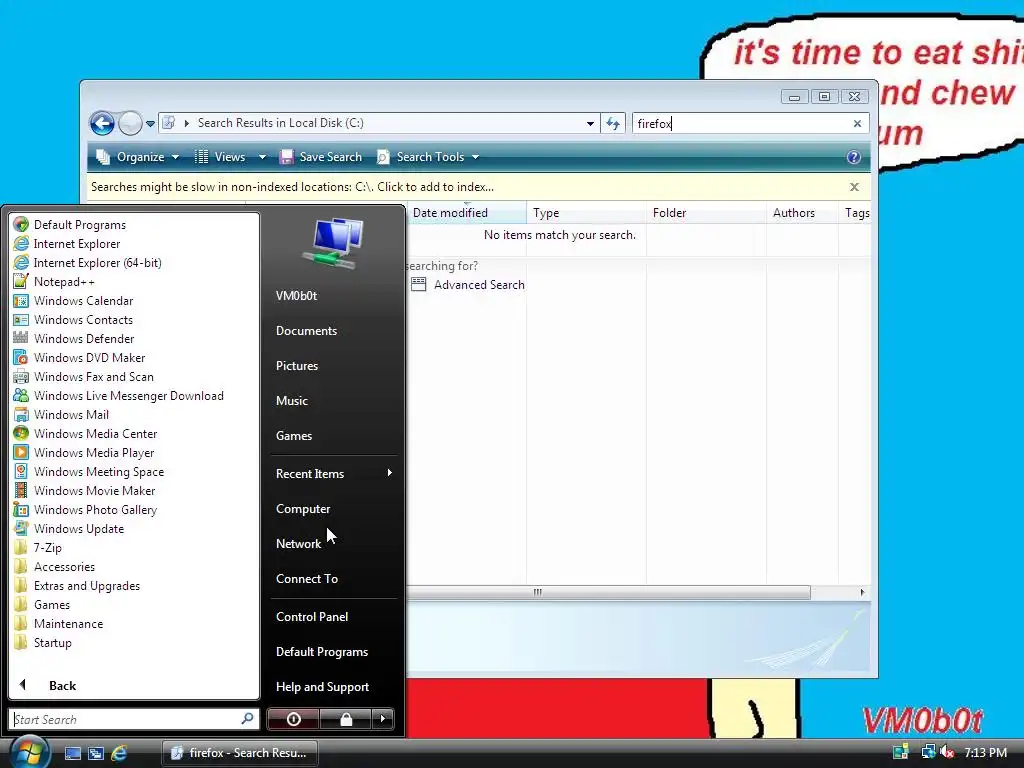Click the index info bar message
Viewport: 1024px width, 768px height.
point(292,187)
